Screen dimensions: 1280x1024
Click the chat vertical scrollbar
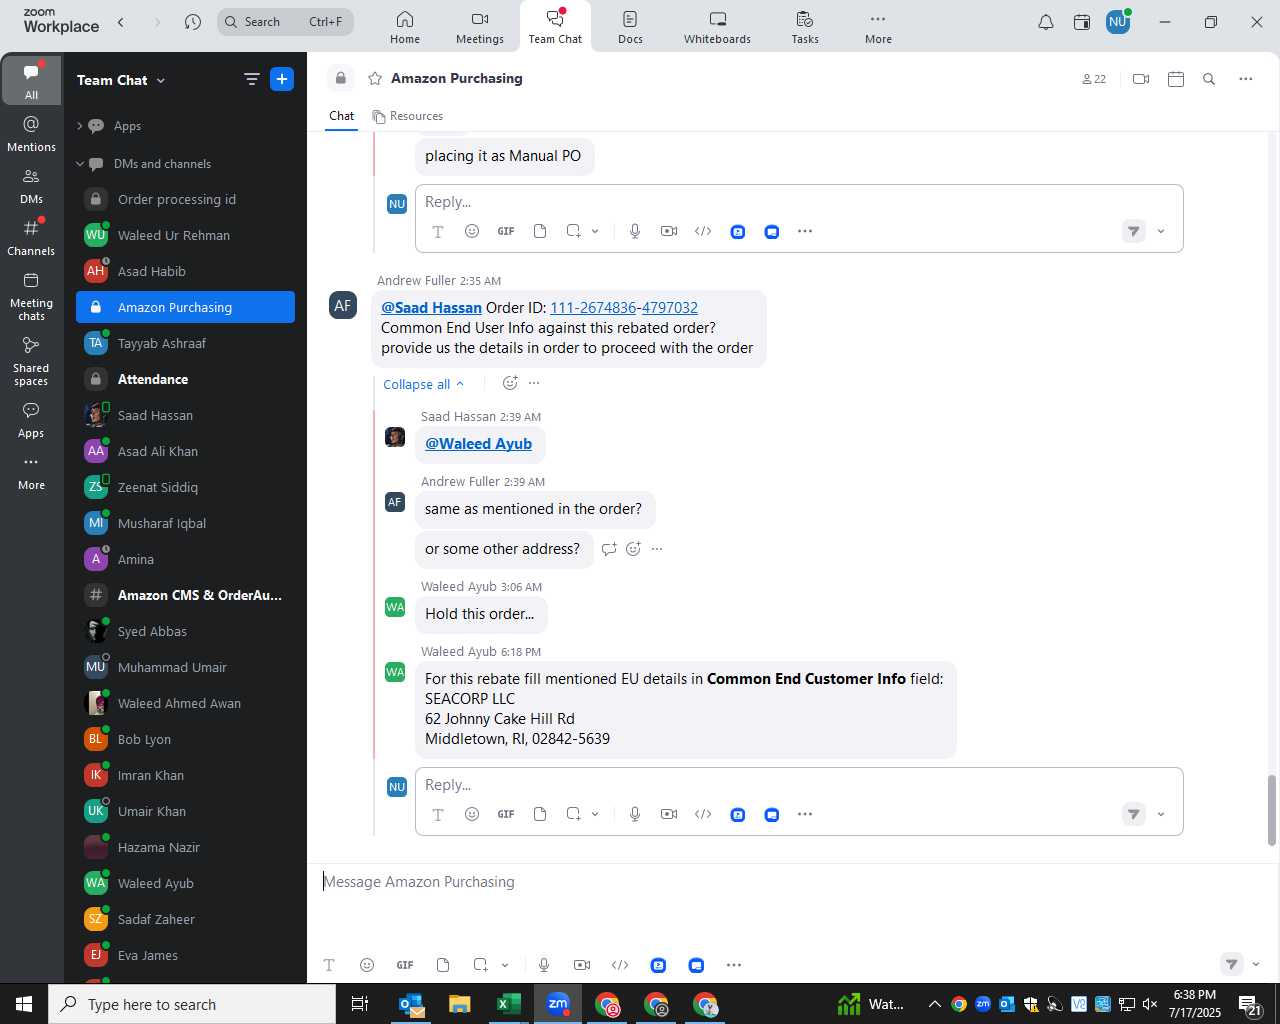1272,810
